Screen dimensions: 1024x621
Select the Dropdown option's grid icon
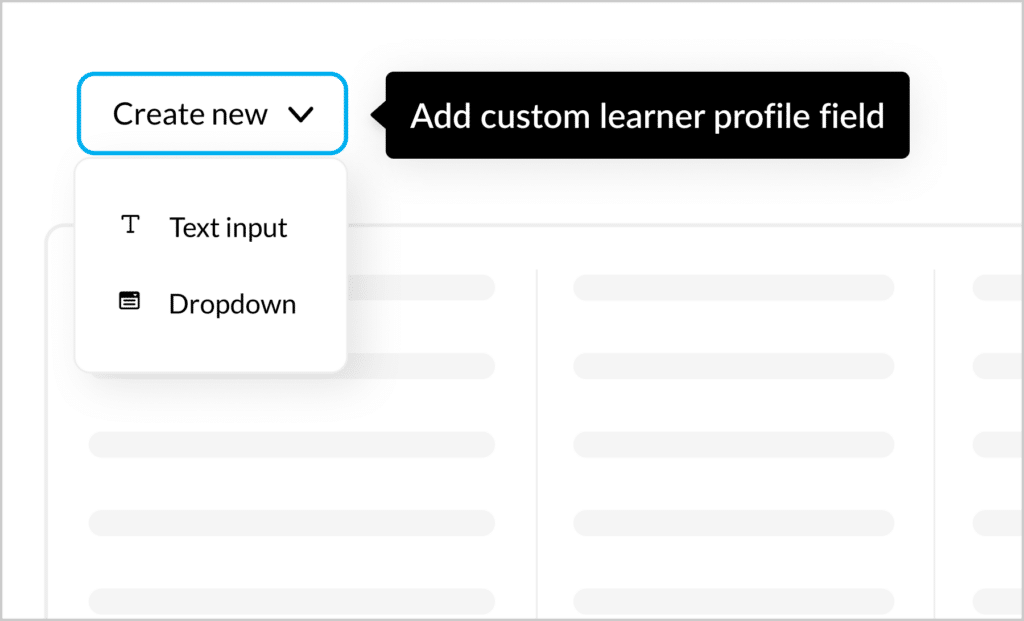[x=131, y=302]
